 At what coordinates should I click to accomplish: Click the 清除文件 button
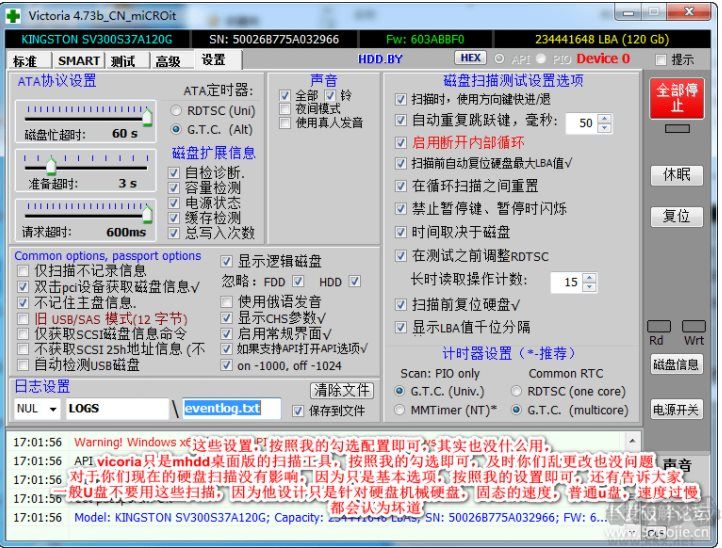[x=342, y=391]
